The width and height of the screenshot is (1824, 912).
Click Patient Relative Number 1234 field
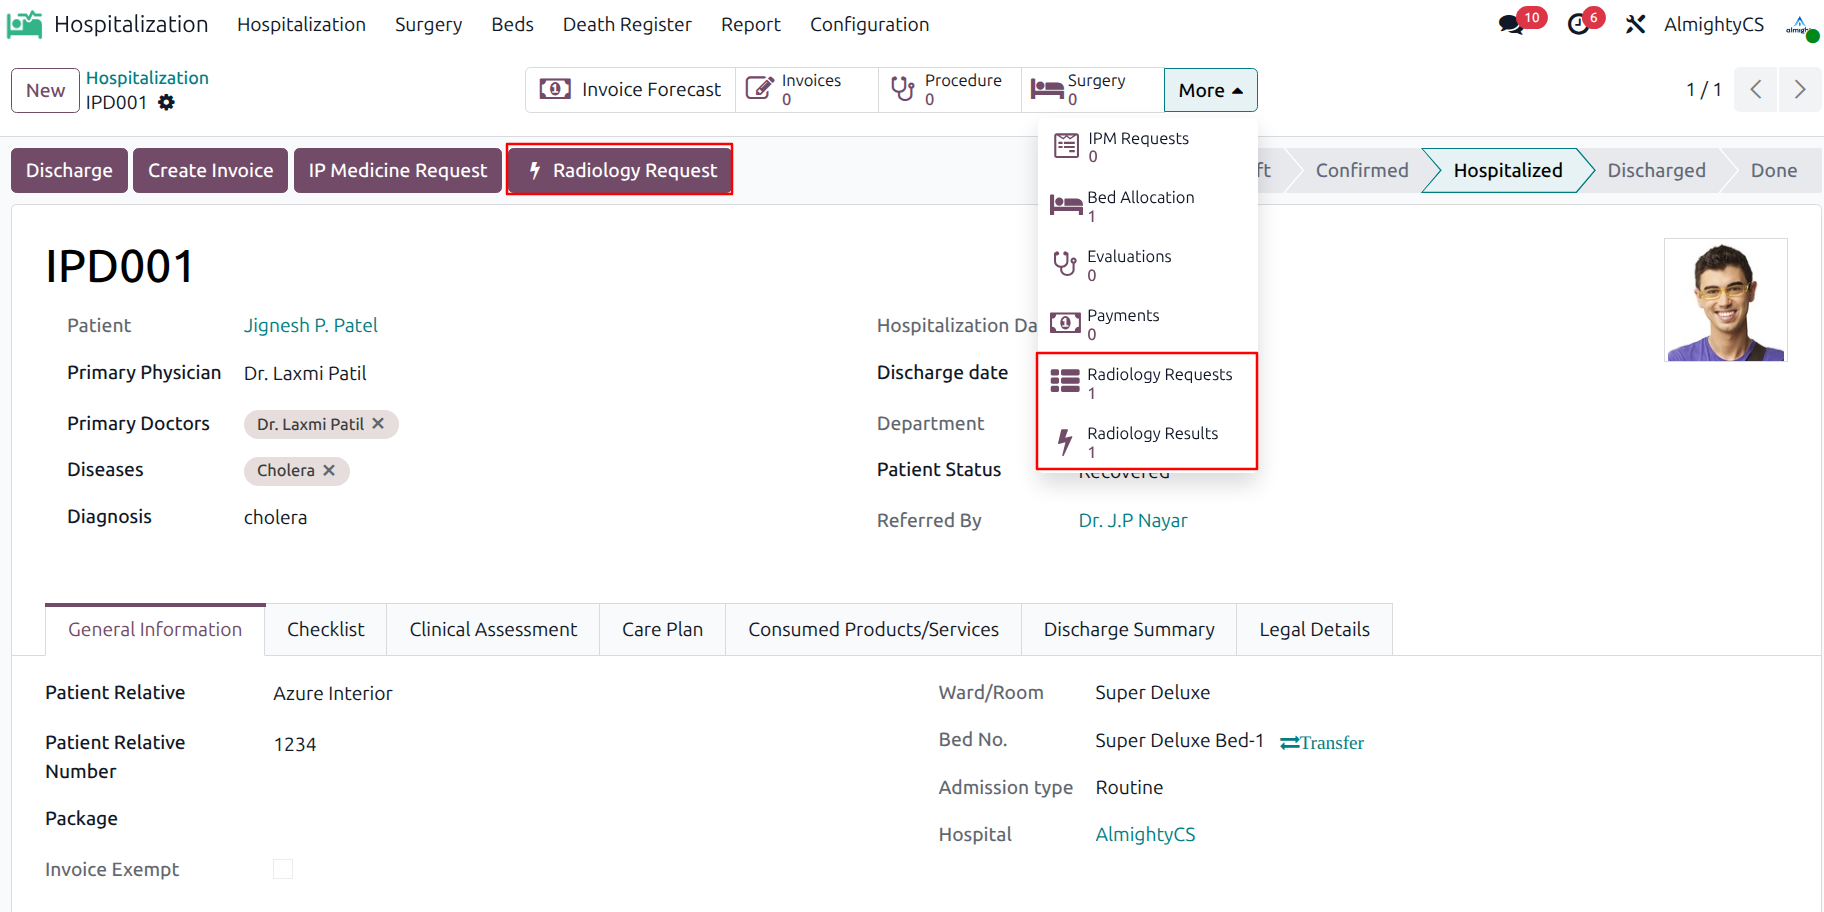click(x=295, y=744)
